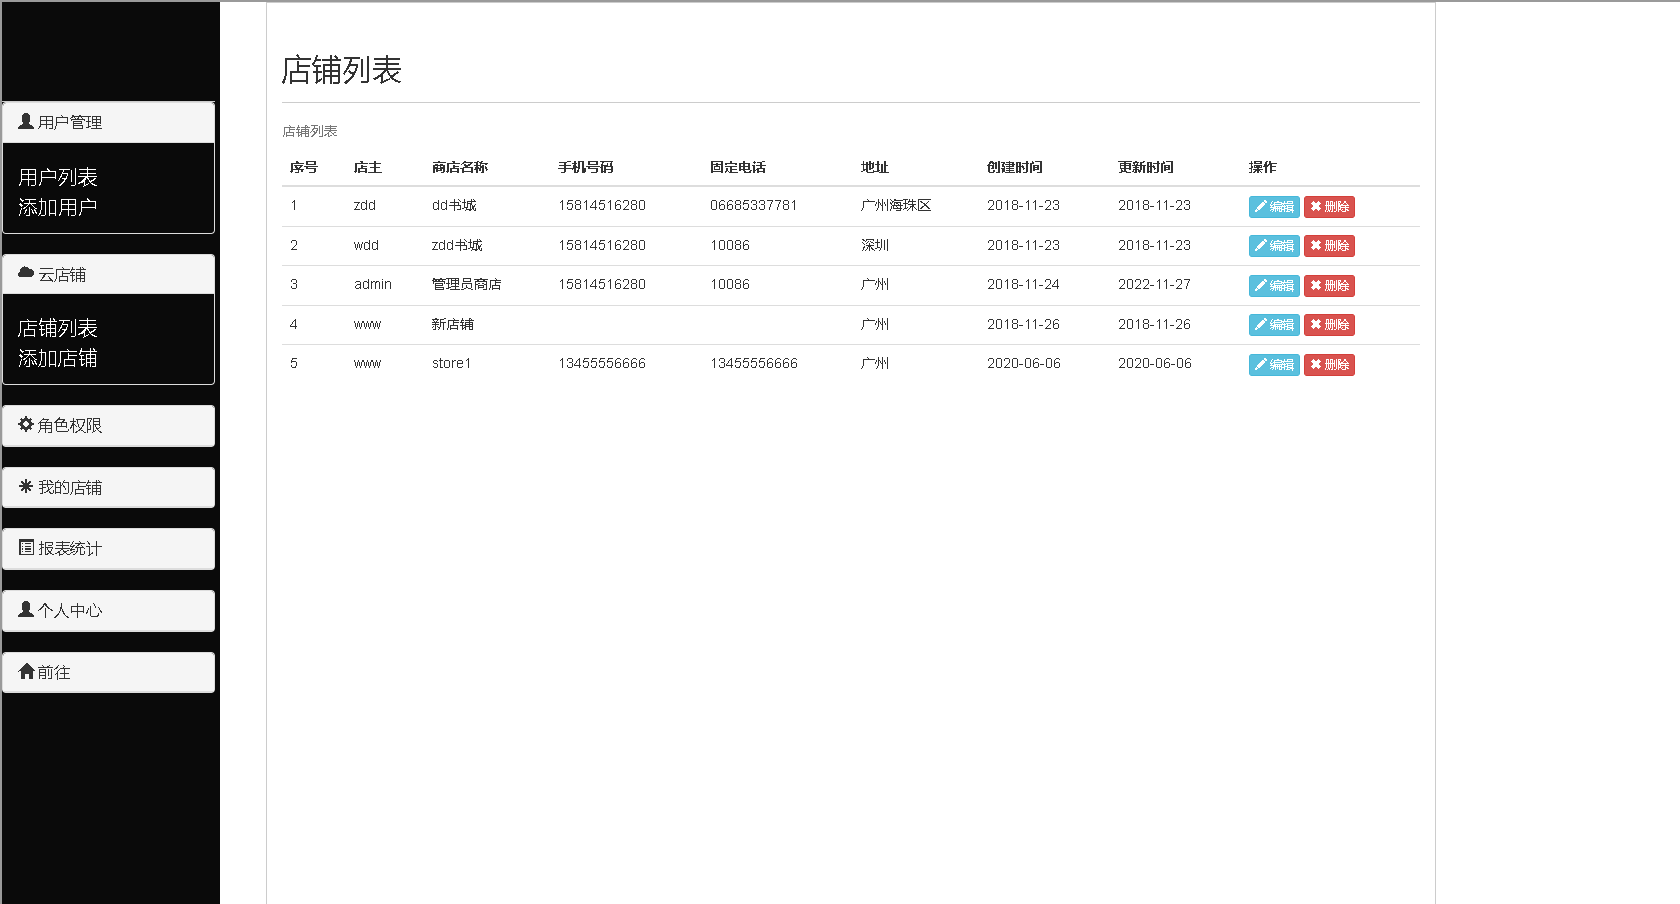Screen dimensions: 1680x904
Task: Select the store name store1
Action: 451,363
